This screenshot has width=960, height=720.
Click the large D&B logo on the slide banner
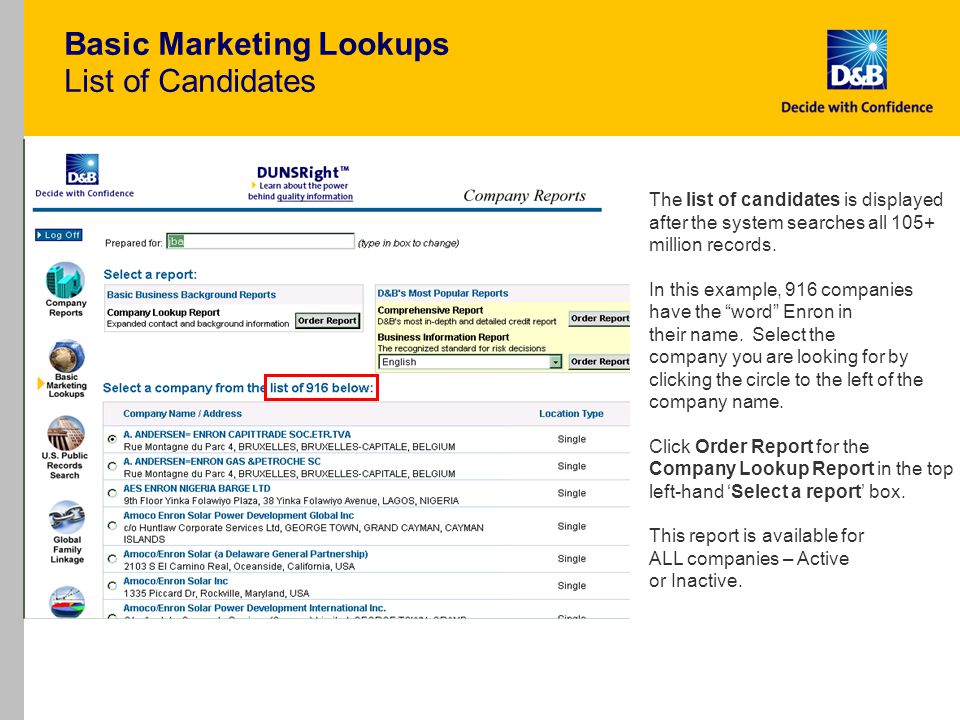click(x=857, y=60)
